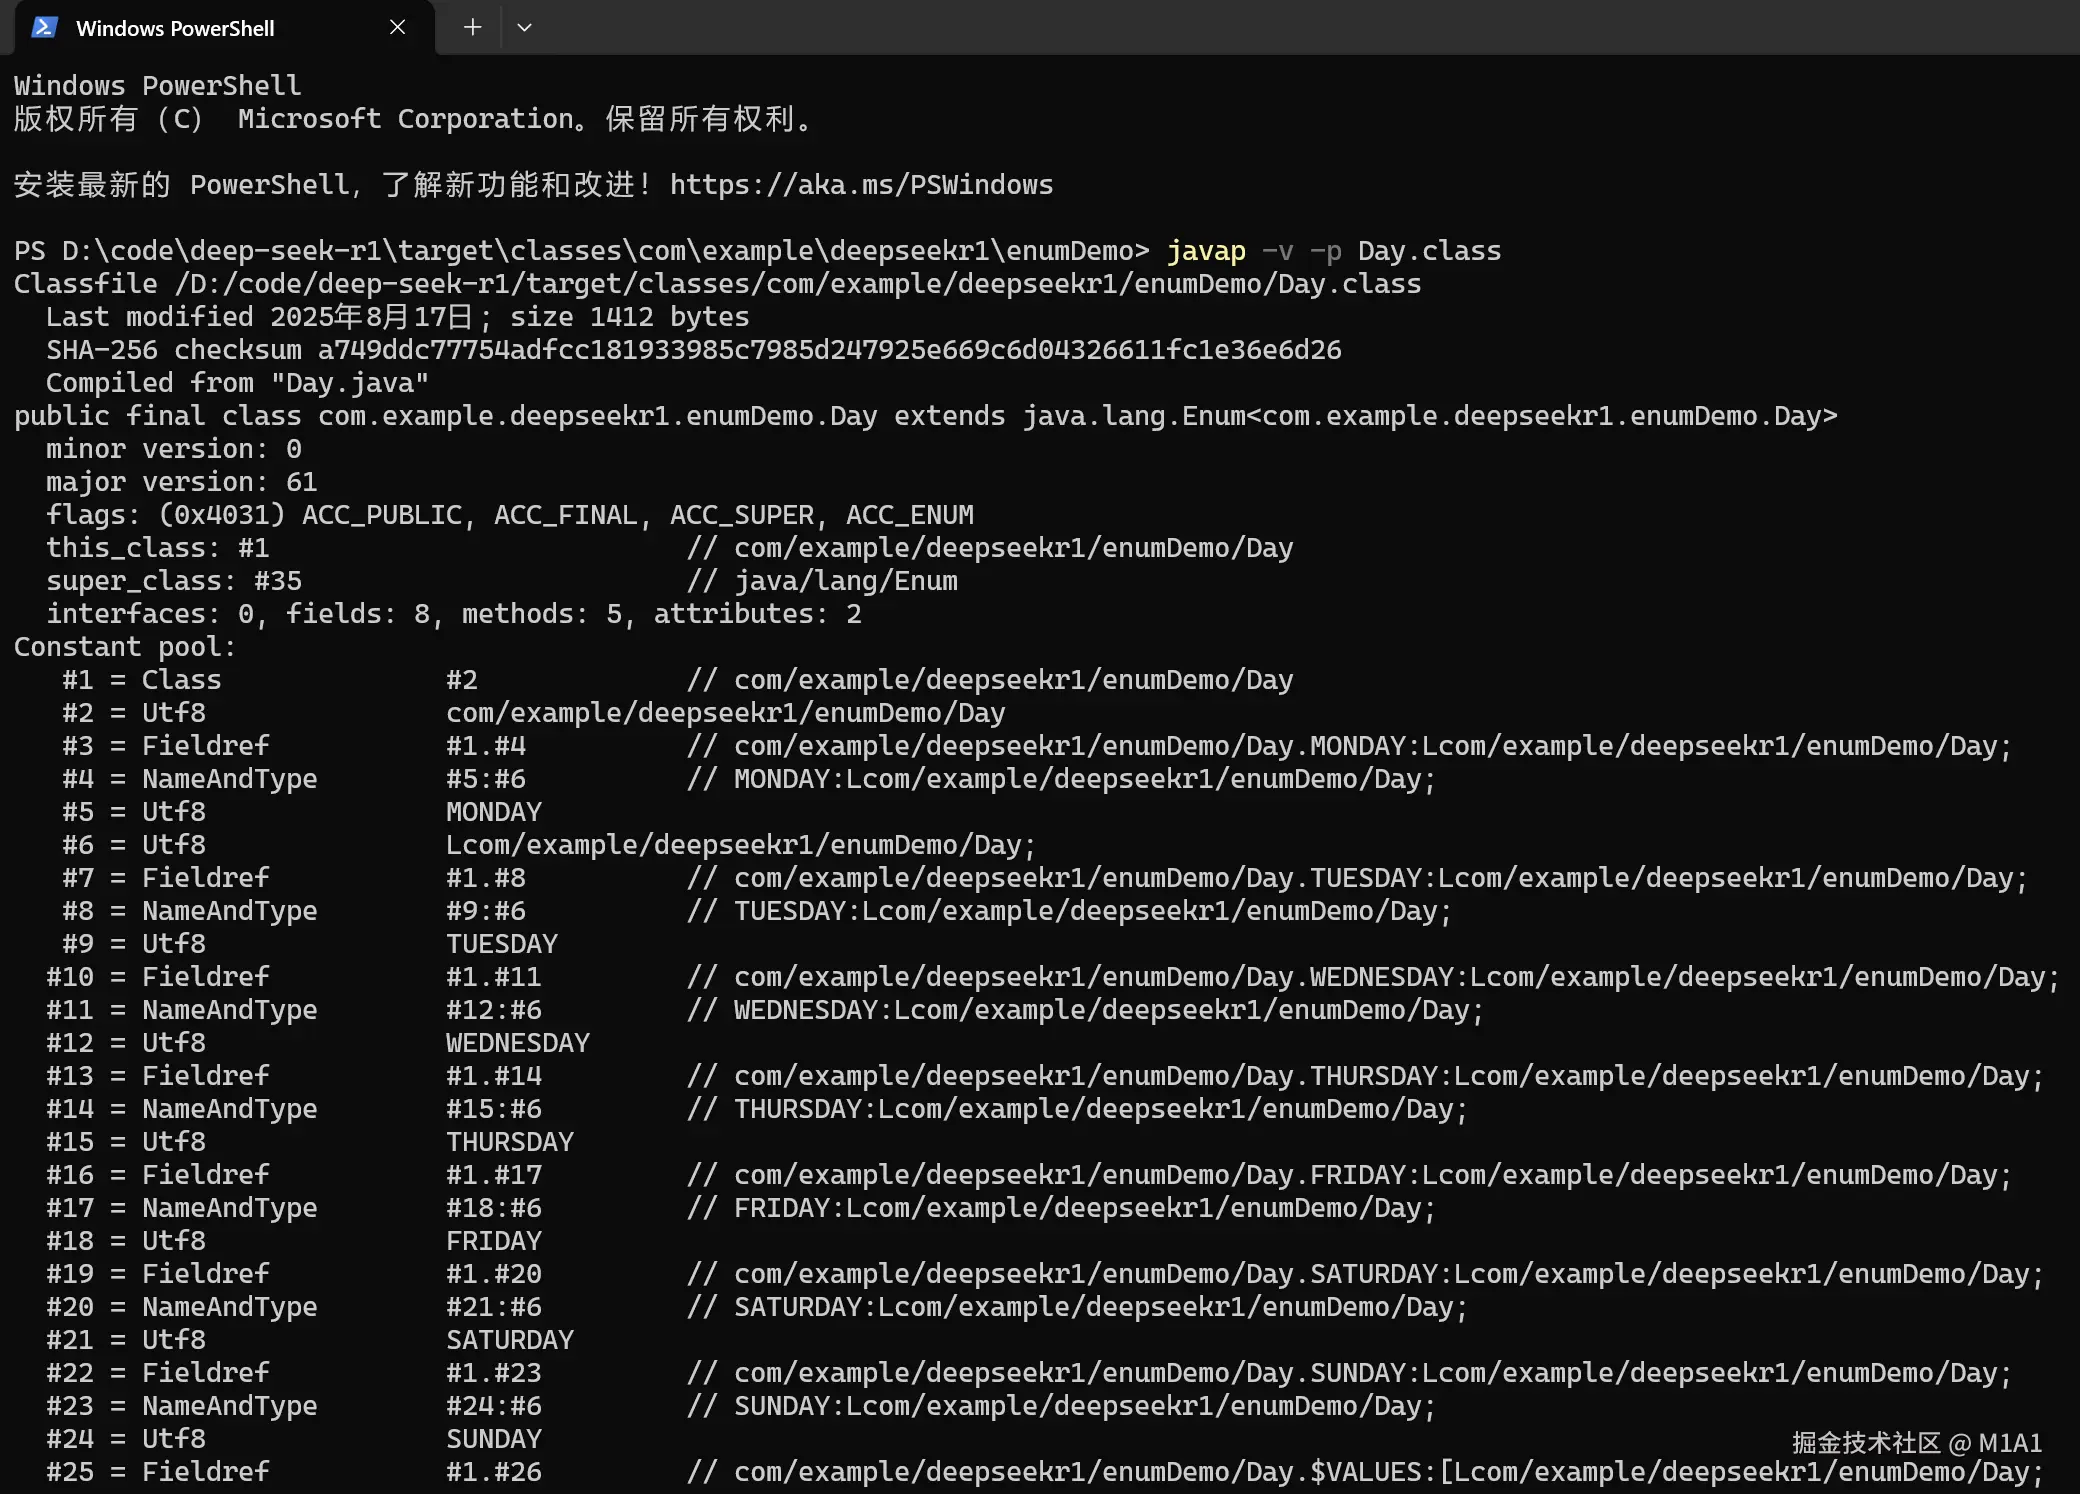This screenshot has width=2080, height=1494.
Task: Click the WEDNESDAY Utf8 value at entry #12
Action: click(517, 1043)
